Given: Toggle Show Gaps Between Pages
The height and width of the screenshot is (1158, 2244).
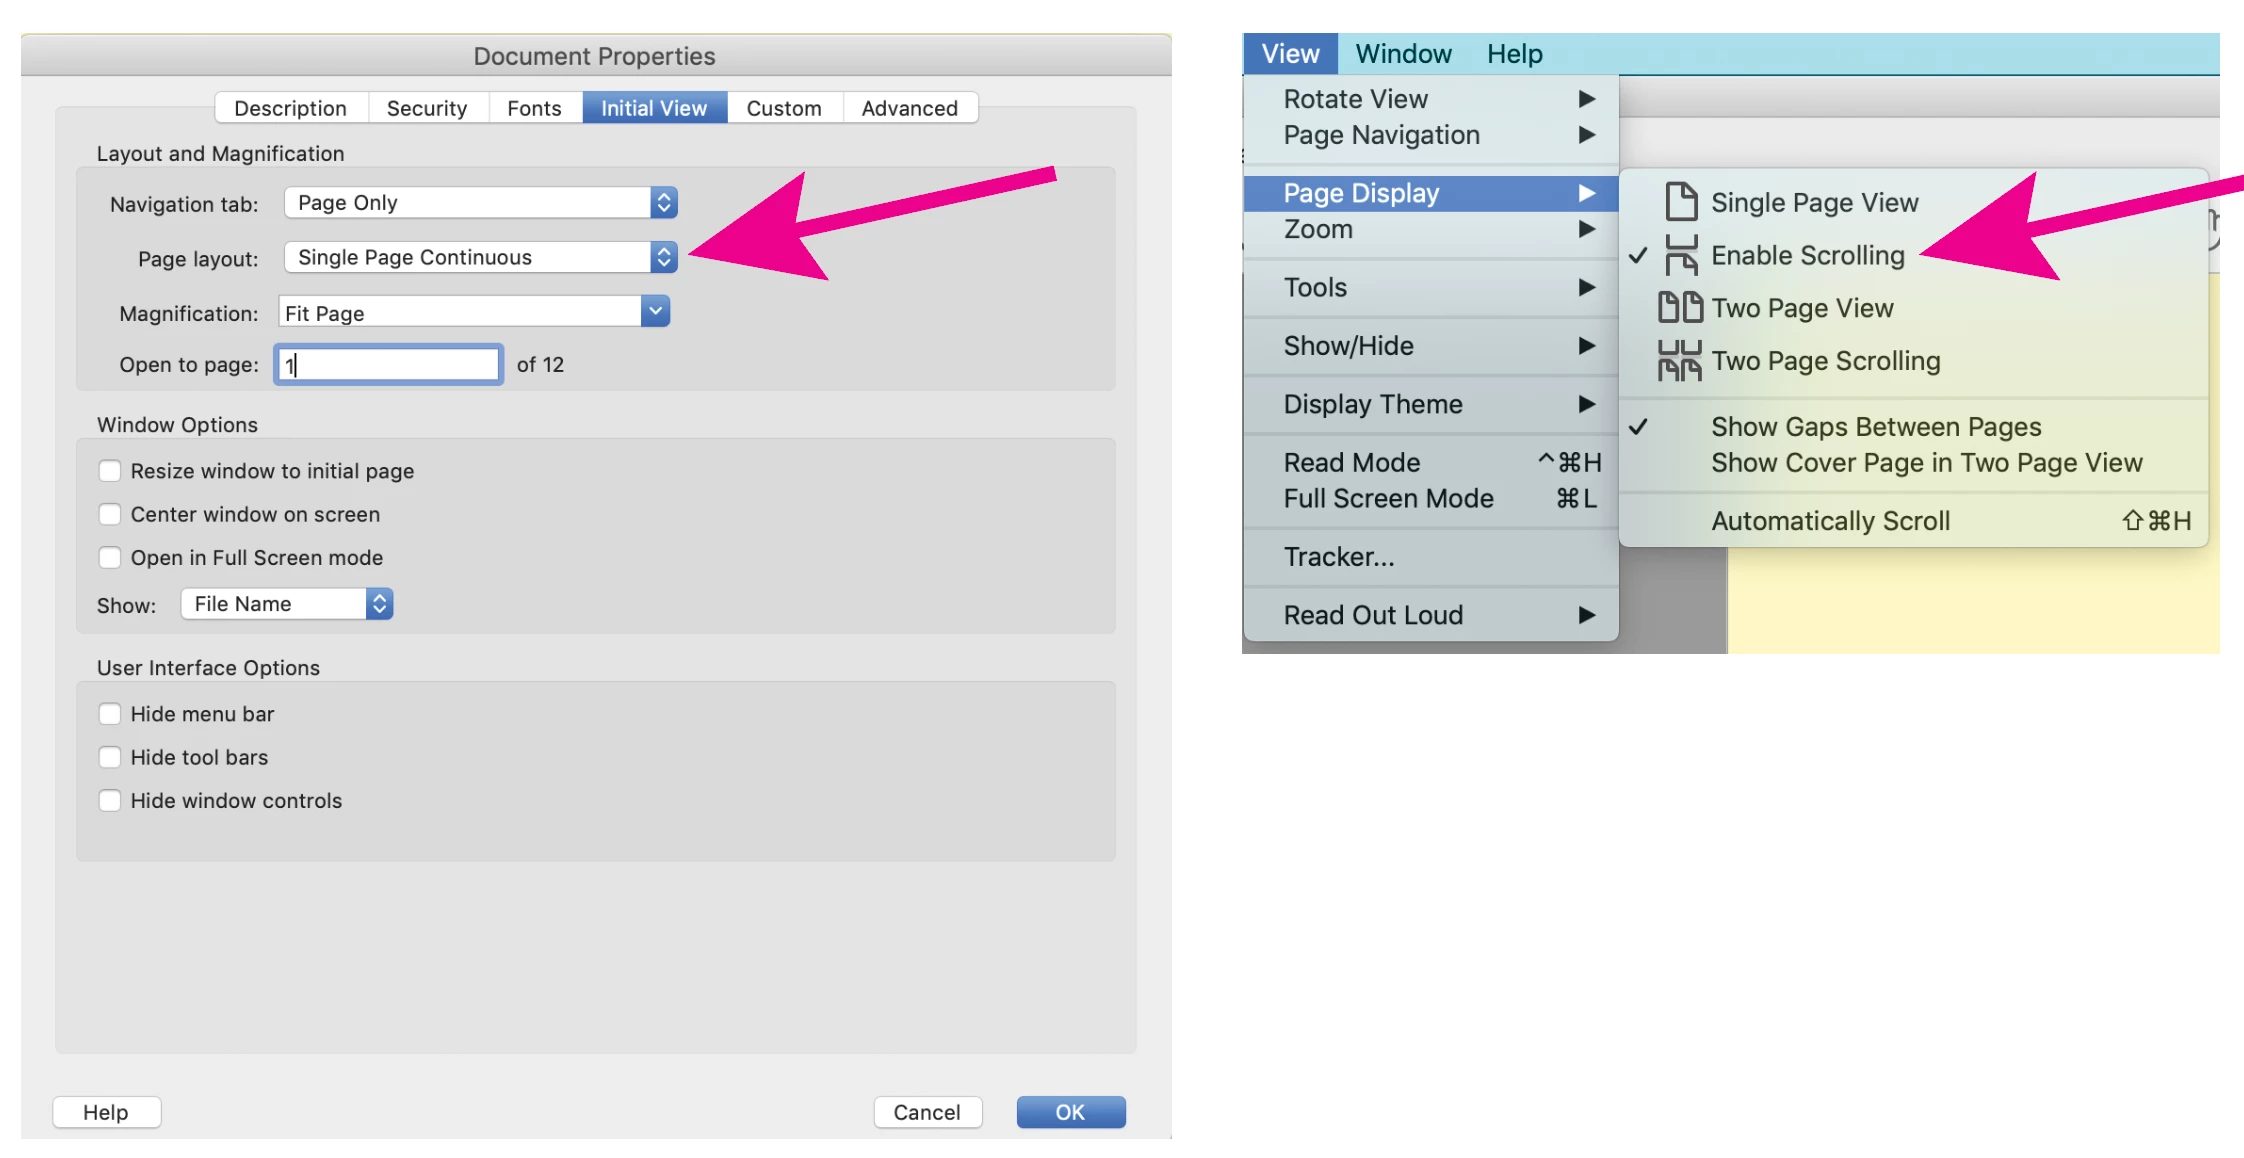Looking at the screenshot, I should coord(1875,427).
